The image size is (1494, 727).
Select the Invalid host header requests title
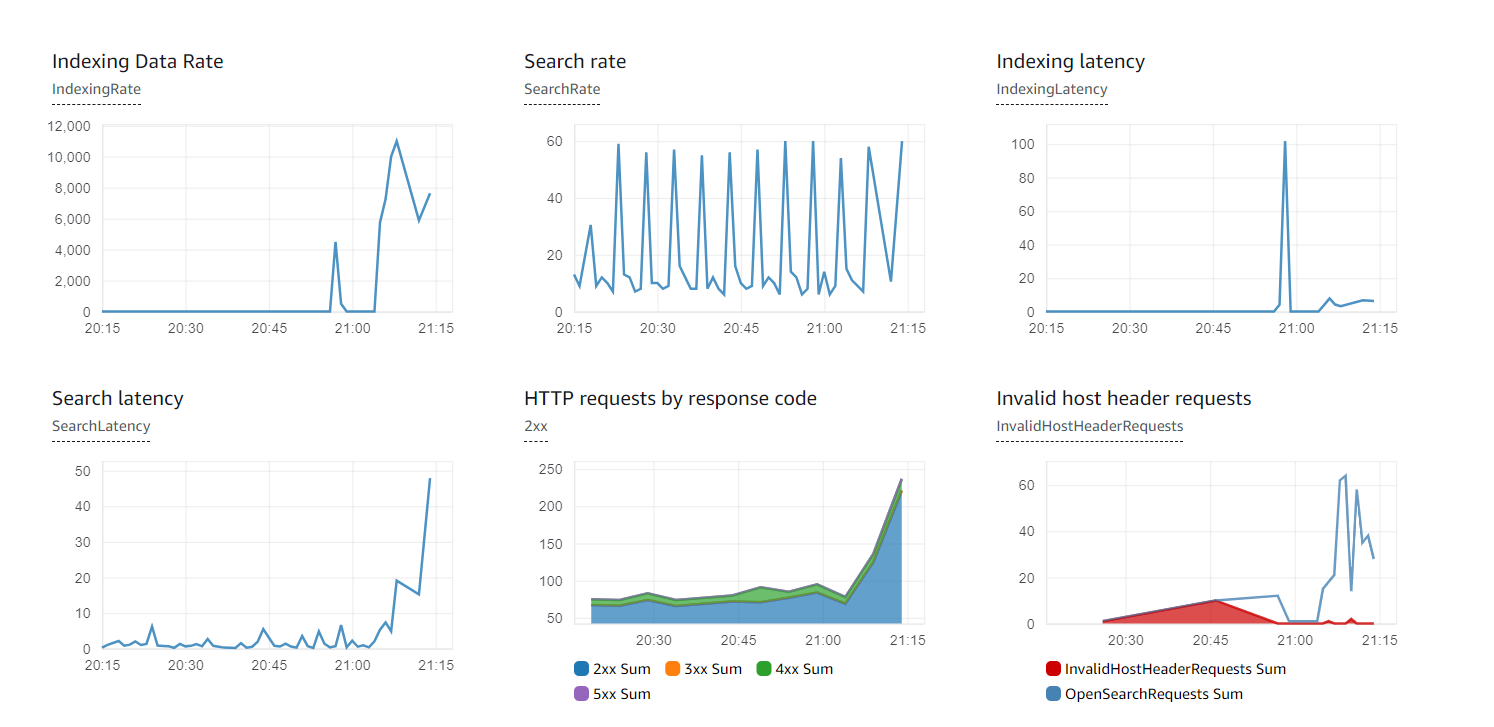[1124, 398]
